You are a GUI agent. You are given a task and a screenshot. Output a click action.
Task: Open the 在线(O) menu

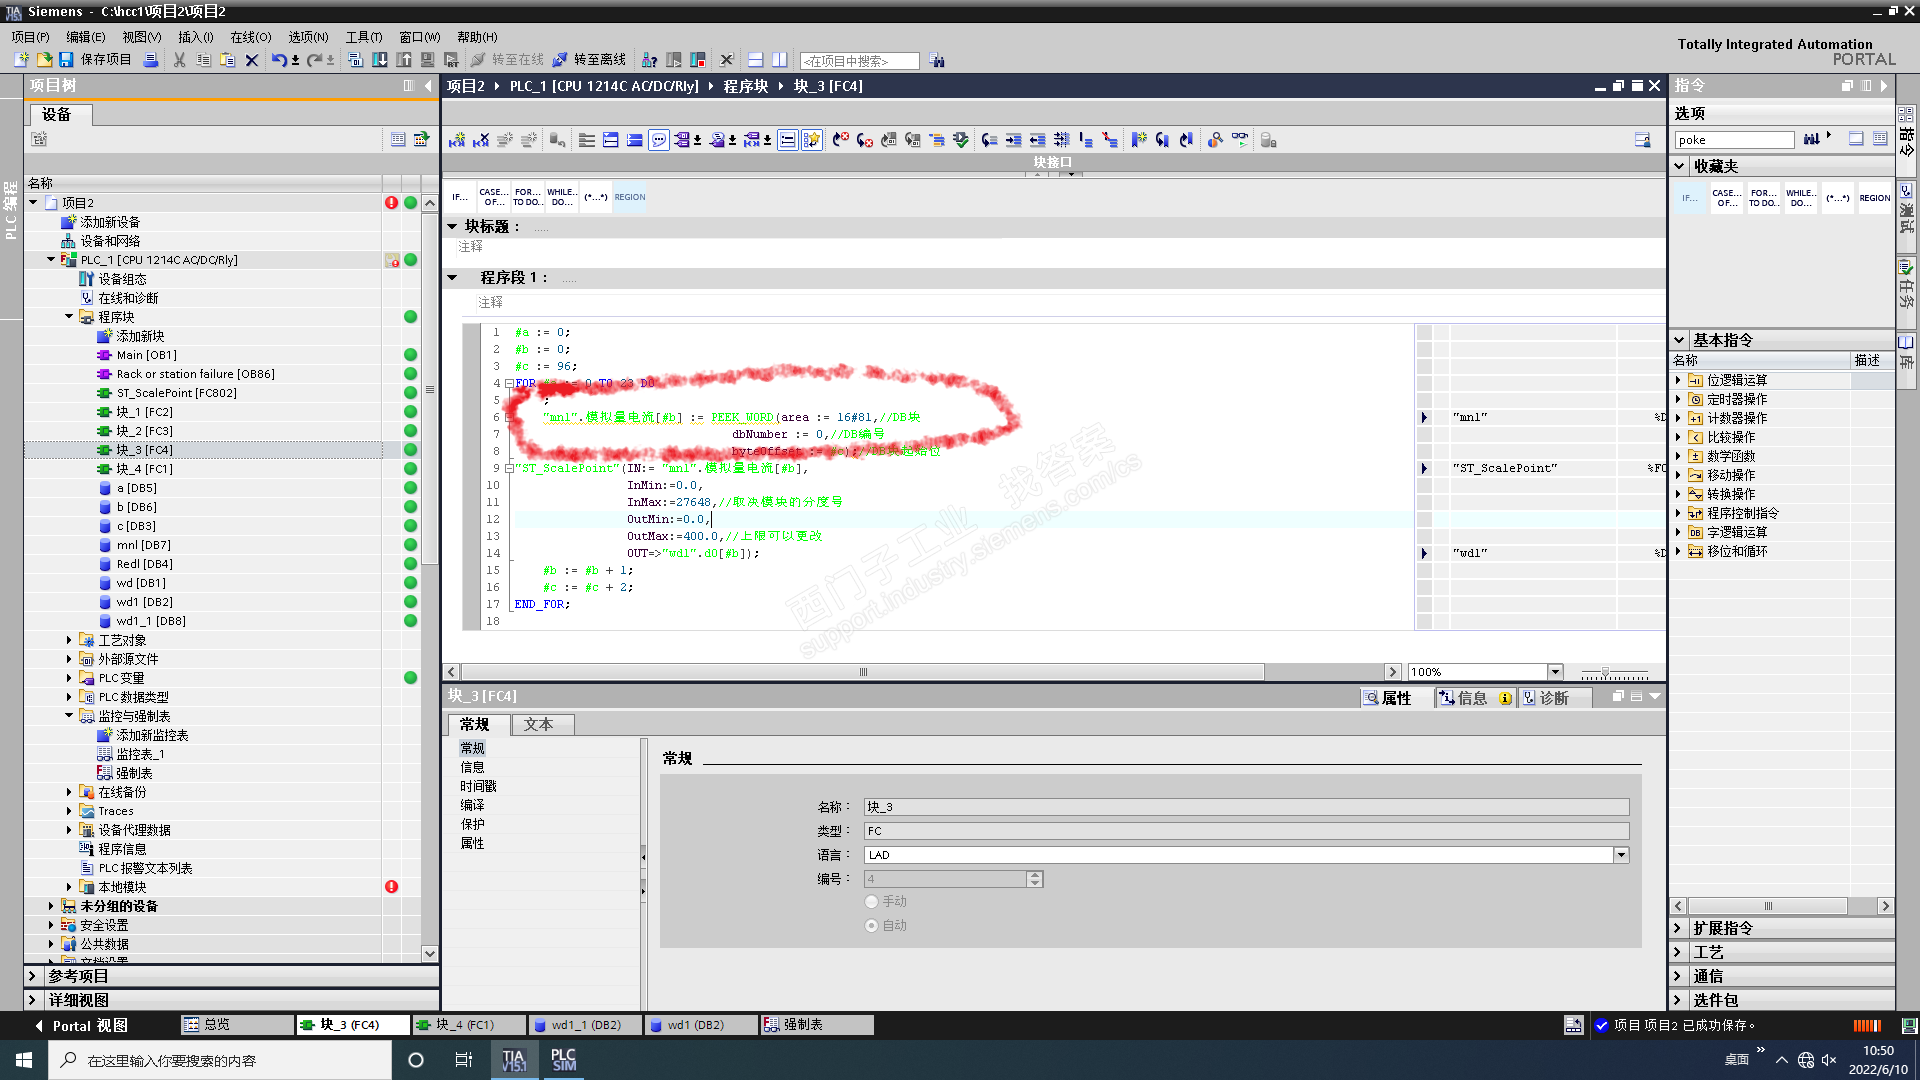[x=250, y=37]
